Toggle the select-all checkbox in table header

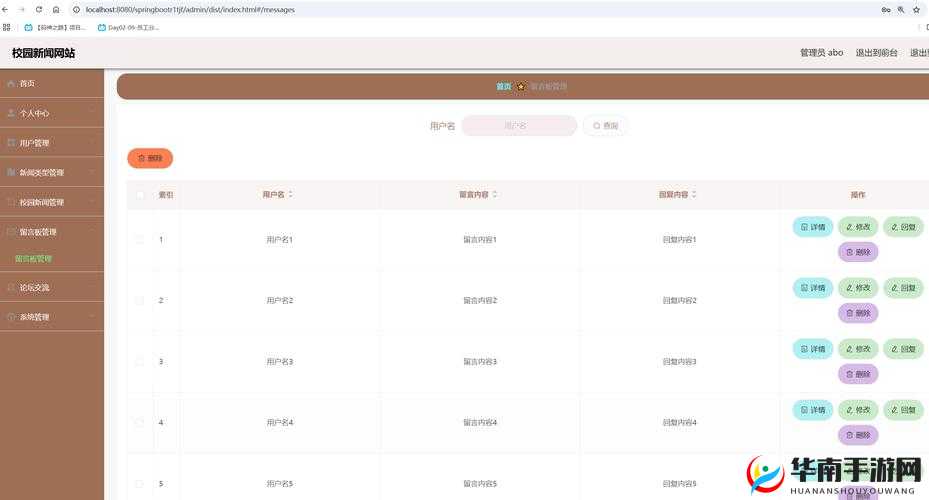click(x=140, y=195)
